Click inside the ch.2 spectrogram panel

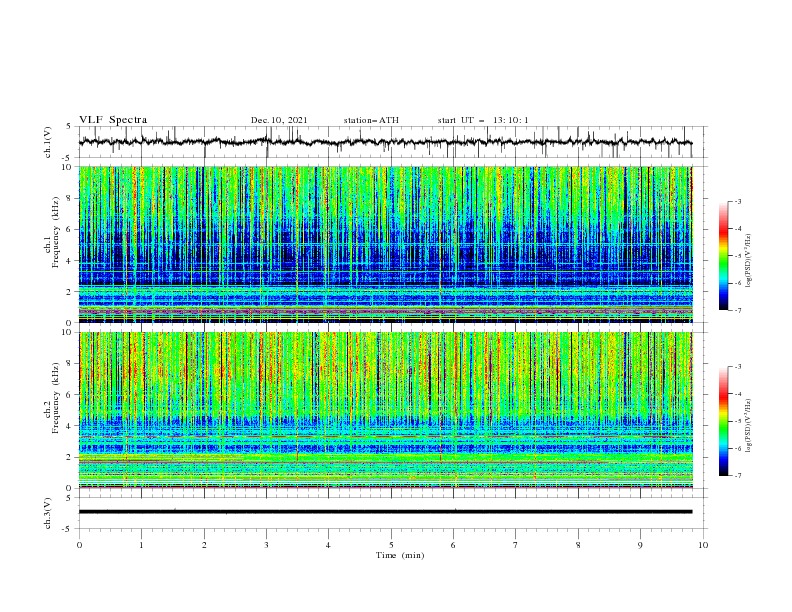pos(386,410)
